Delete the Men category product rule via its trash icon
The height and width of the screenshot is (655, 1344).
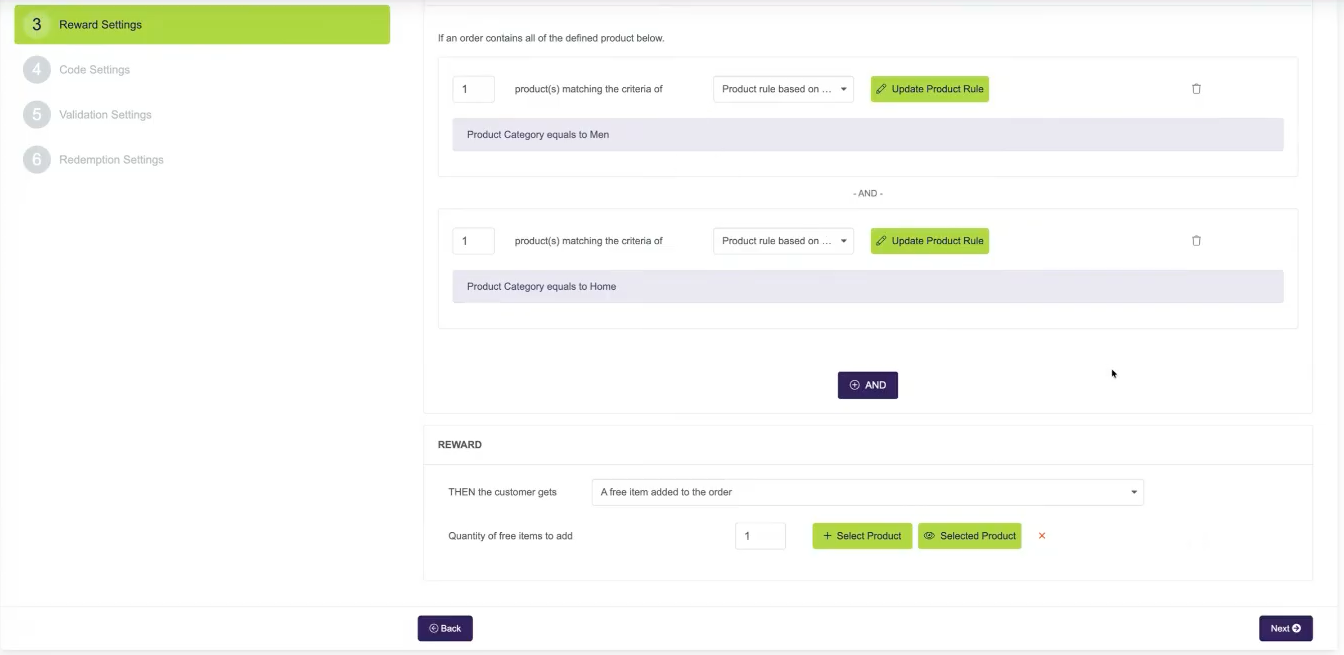pyautogui.click(x=1196, y=89)
